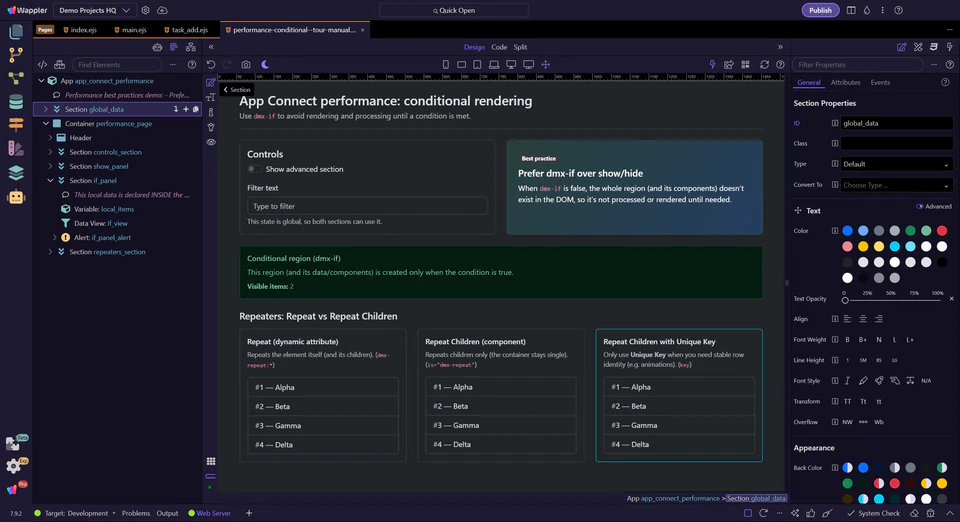This screenshot has height=522, width=960.
Task: Click the theme droplet icon
Action: coord(867,10)
